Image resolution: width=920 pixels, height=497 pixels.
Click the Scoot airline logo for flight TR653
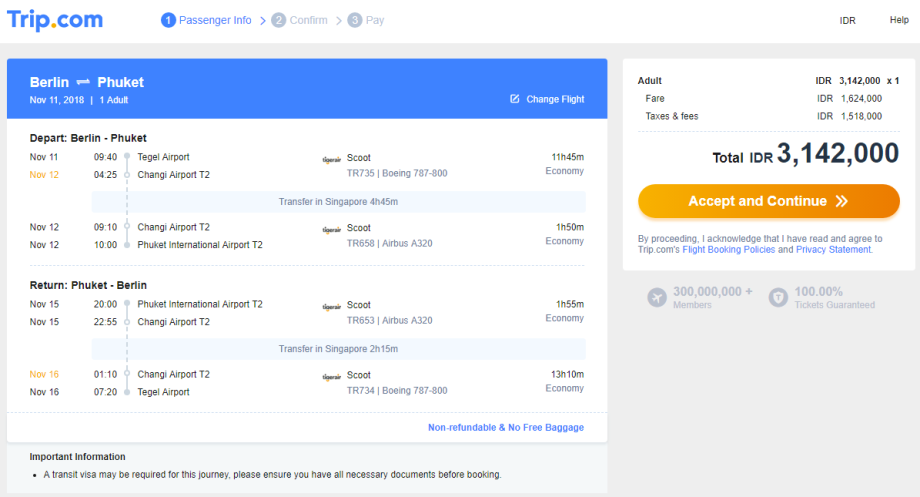331,306
